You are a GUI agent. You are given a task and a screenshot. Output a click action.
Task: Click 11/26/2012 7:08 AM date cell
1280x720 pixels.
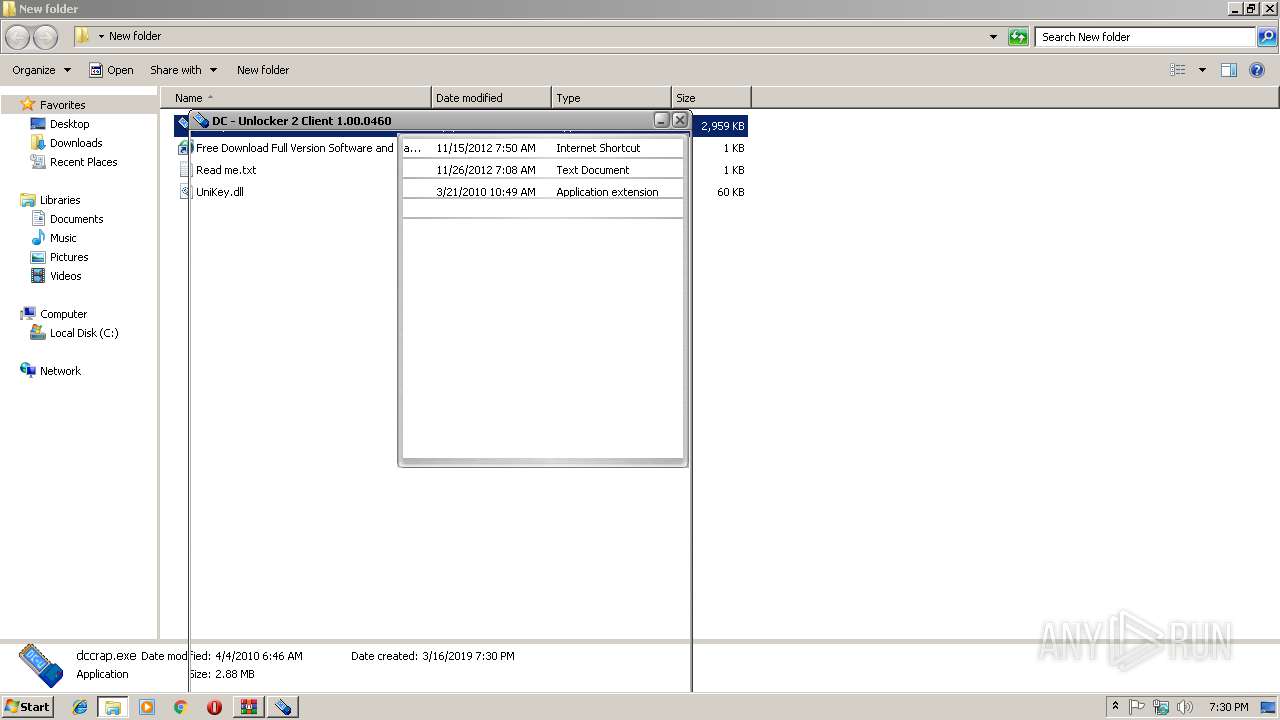coord(486,170)
